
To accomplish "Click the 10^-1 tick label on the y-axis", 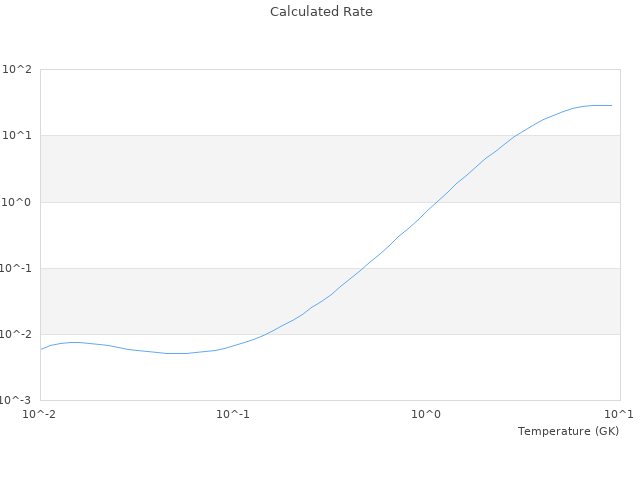I will [x=15, y=268].
